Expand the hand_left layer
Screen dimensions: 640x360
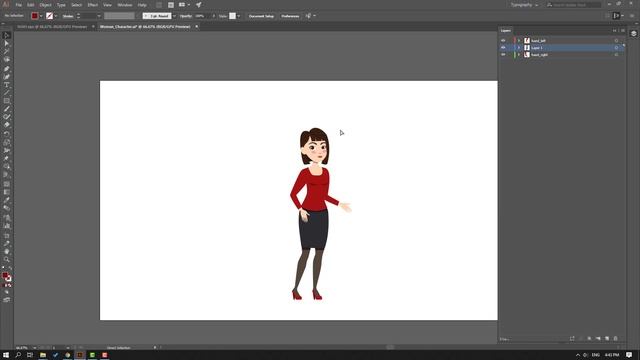(x=519, y=41)
